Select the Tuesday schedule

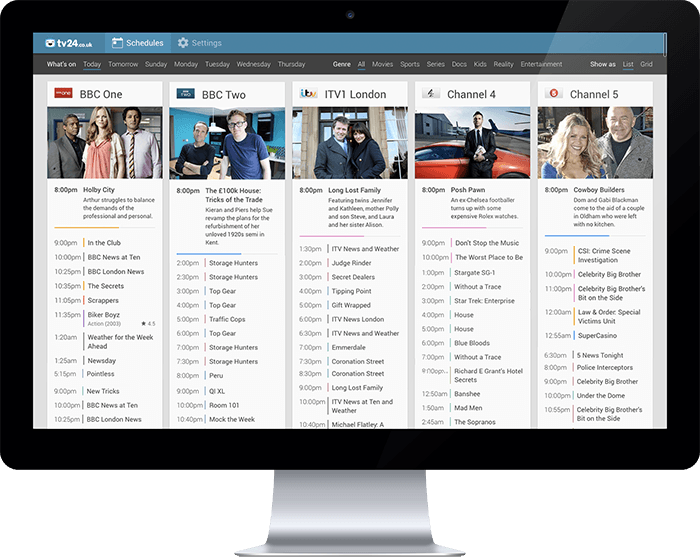(x=217, y=64)
